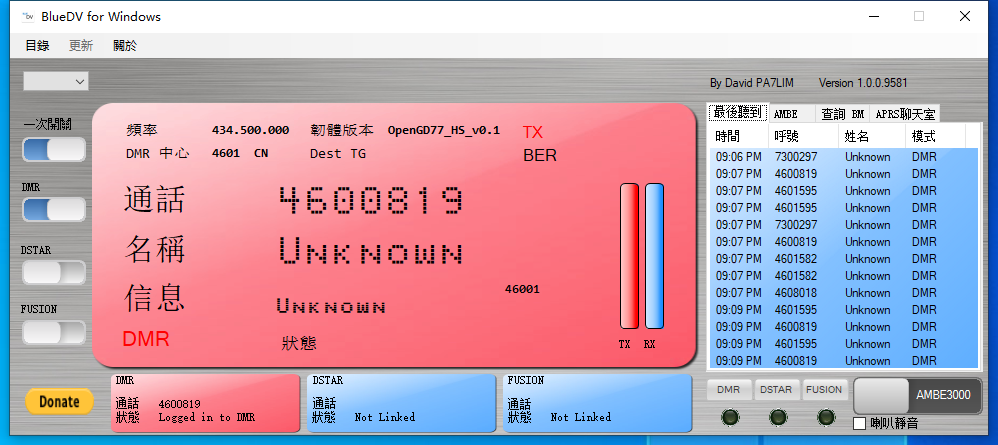Turn on the FUSION mode switch

pyautogui.click(x=54, y=333)
